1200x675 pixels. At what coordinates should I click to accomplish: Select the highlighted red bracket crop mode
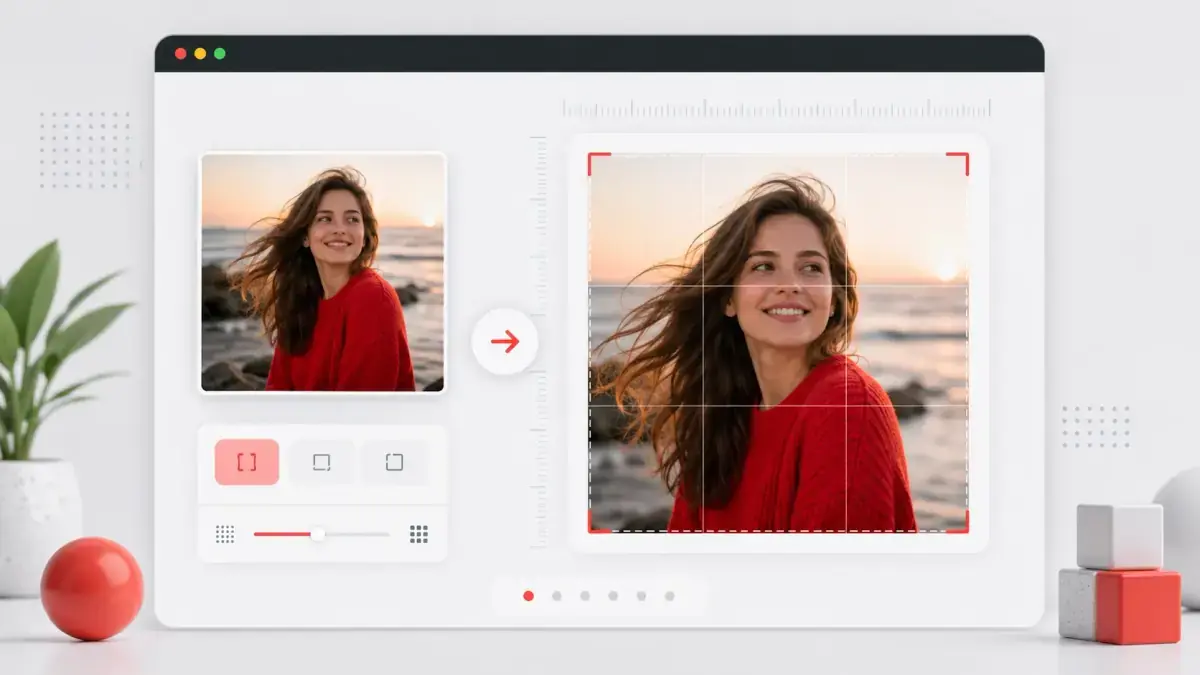click(x=247, y=462)
